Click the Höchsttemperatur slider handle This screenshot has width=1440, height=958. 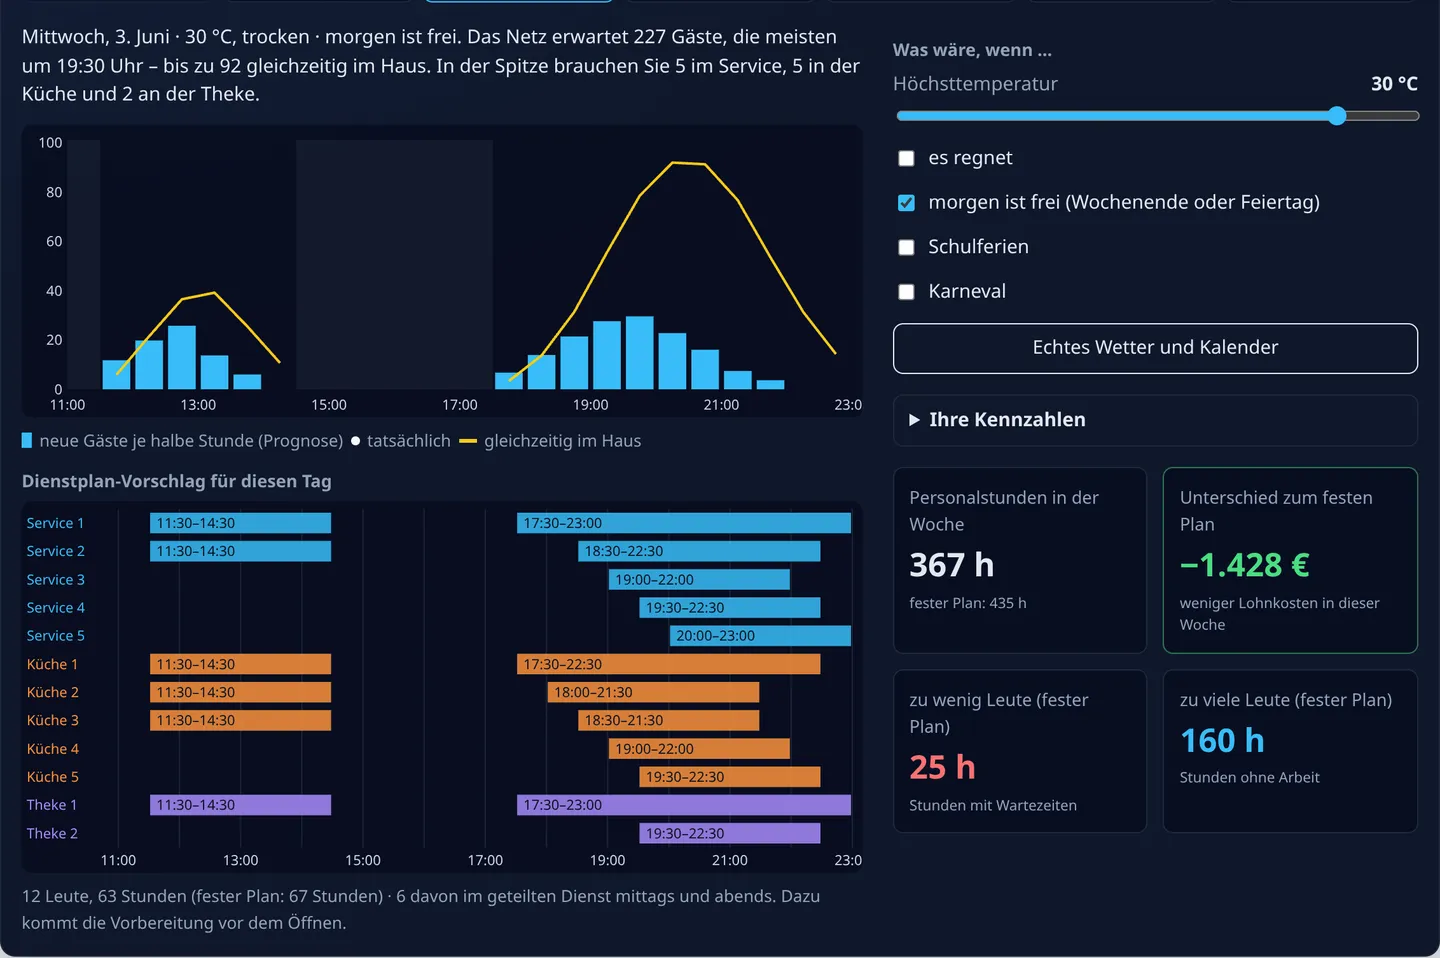coord(1337,116)
